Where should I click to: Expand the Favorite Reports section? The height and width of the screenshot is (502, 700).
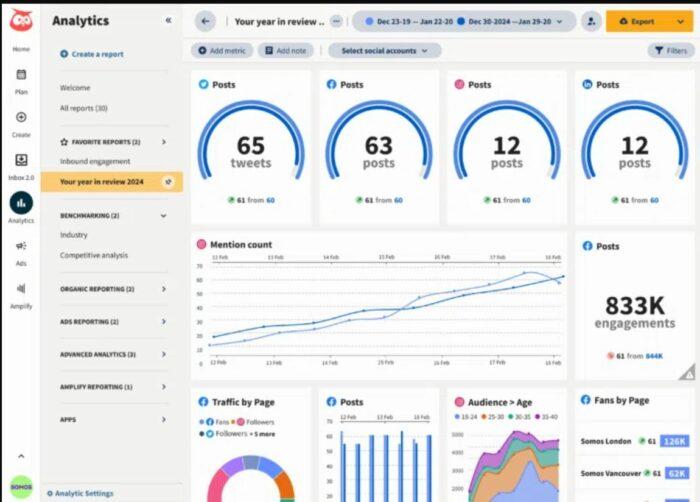(x=164, y=142)
